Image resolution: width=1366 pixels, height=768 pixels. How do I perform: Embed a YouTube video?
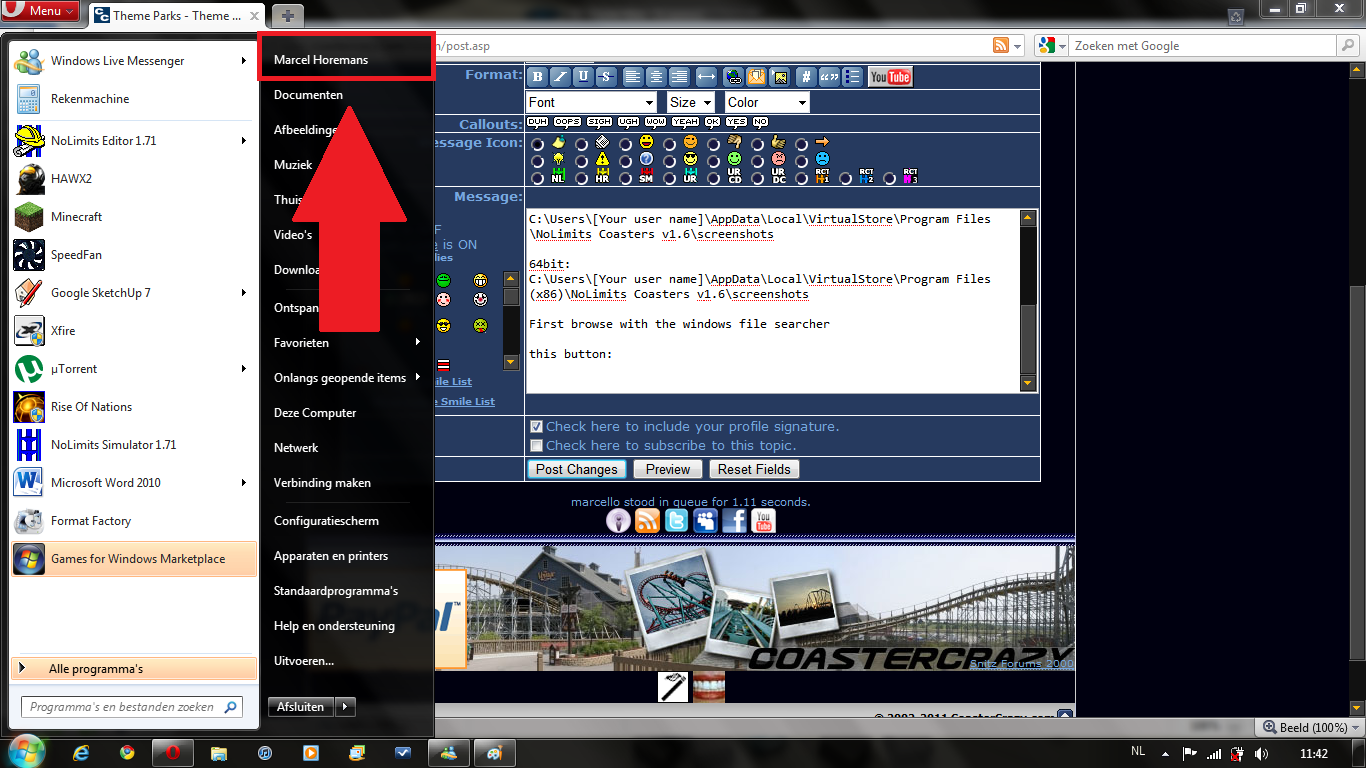coord(890,77)
